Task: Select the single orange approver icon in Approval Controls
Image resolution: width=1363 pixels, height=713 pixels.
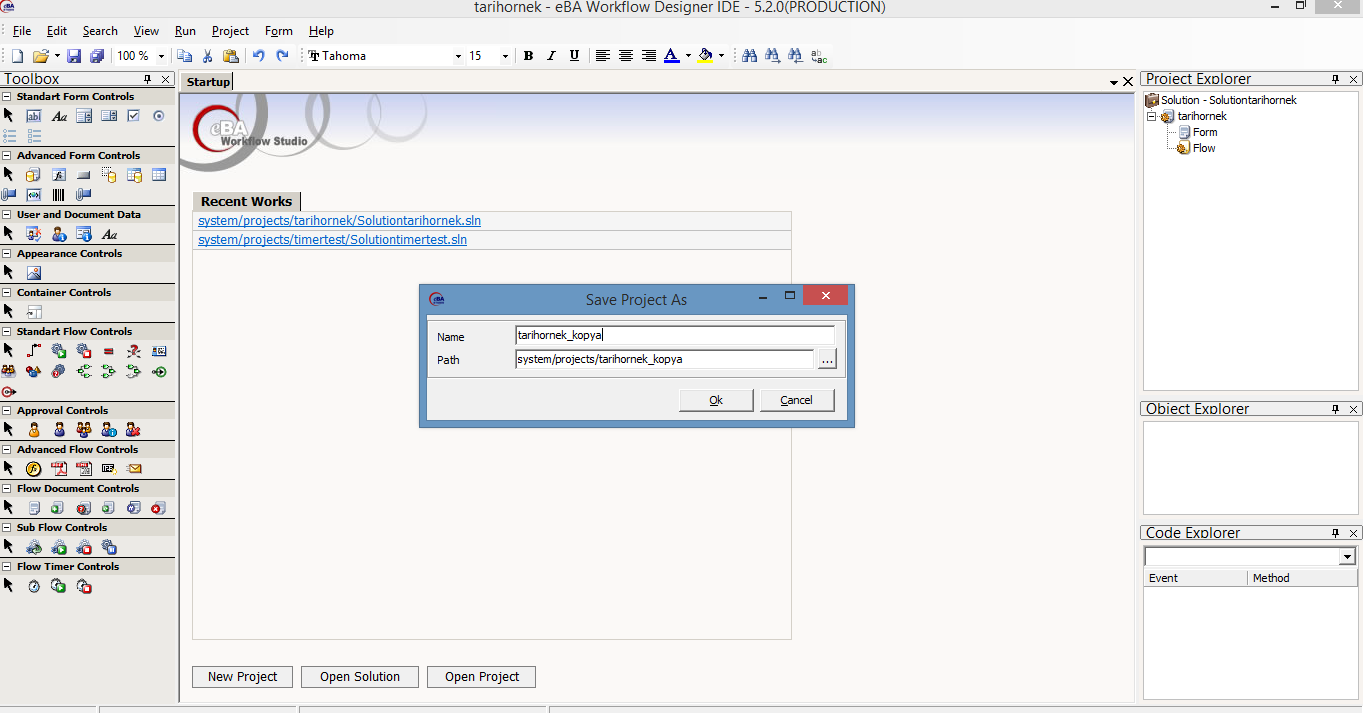Action: click(x=34, y=430)
